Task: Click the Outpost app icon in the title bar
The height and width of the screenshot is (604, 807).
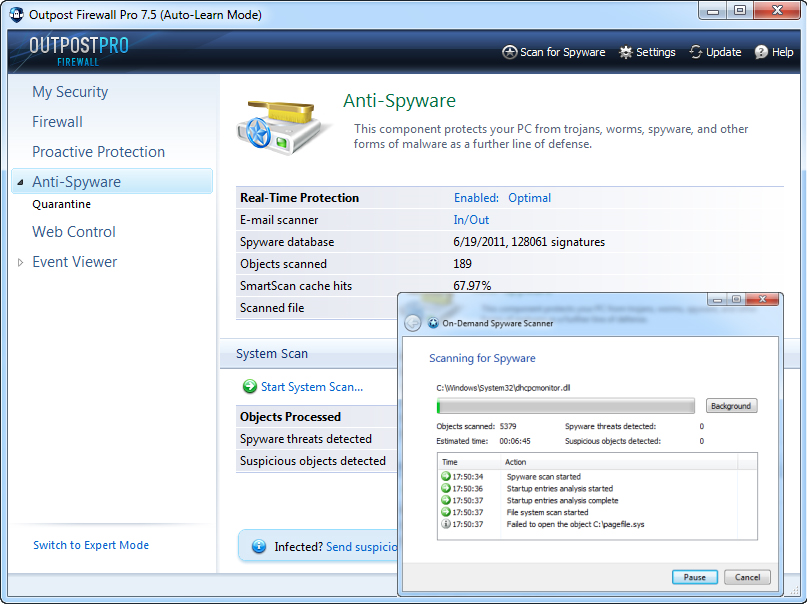Action: click(x=16, y=14)
